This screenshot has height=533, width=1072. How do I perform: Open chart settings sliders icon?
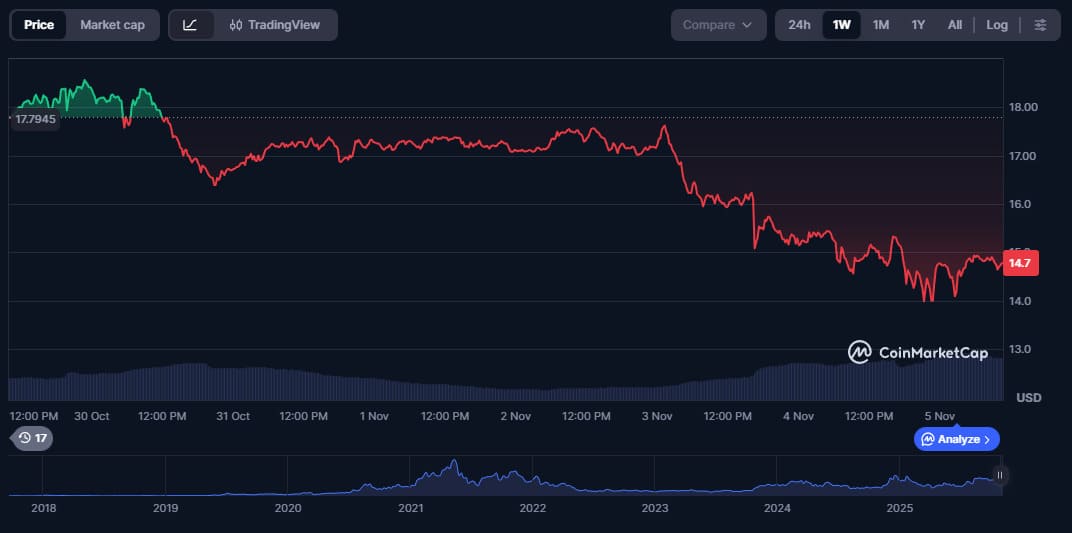click(1041, 25)
